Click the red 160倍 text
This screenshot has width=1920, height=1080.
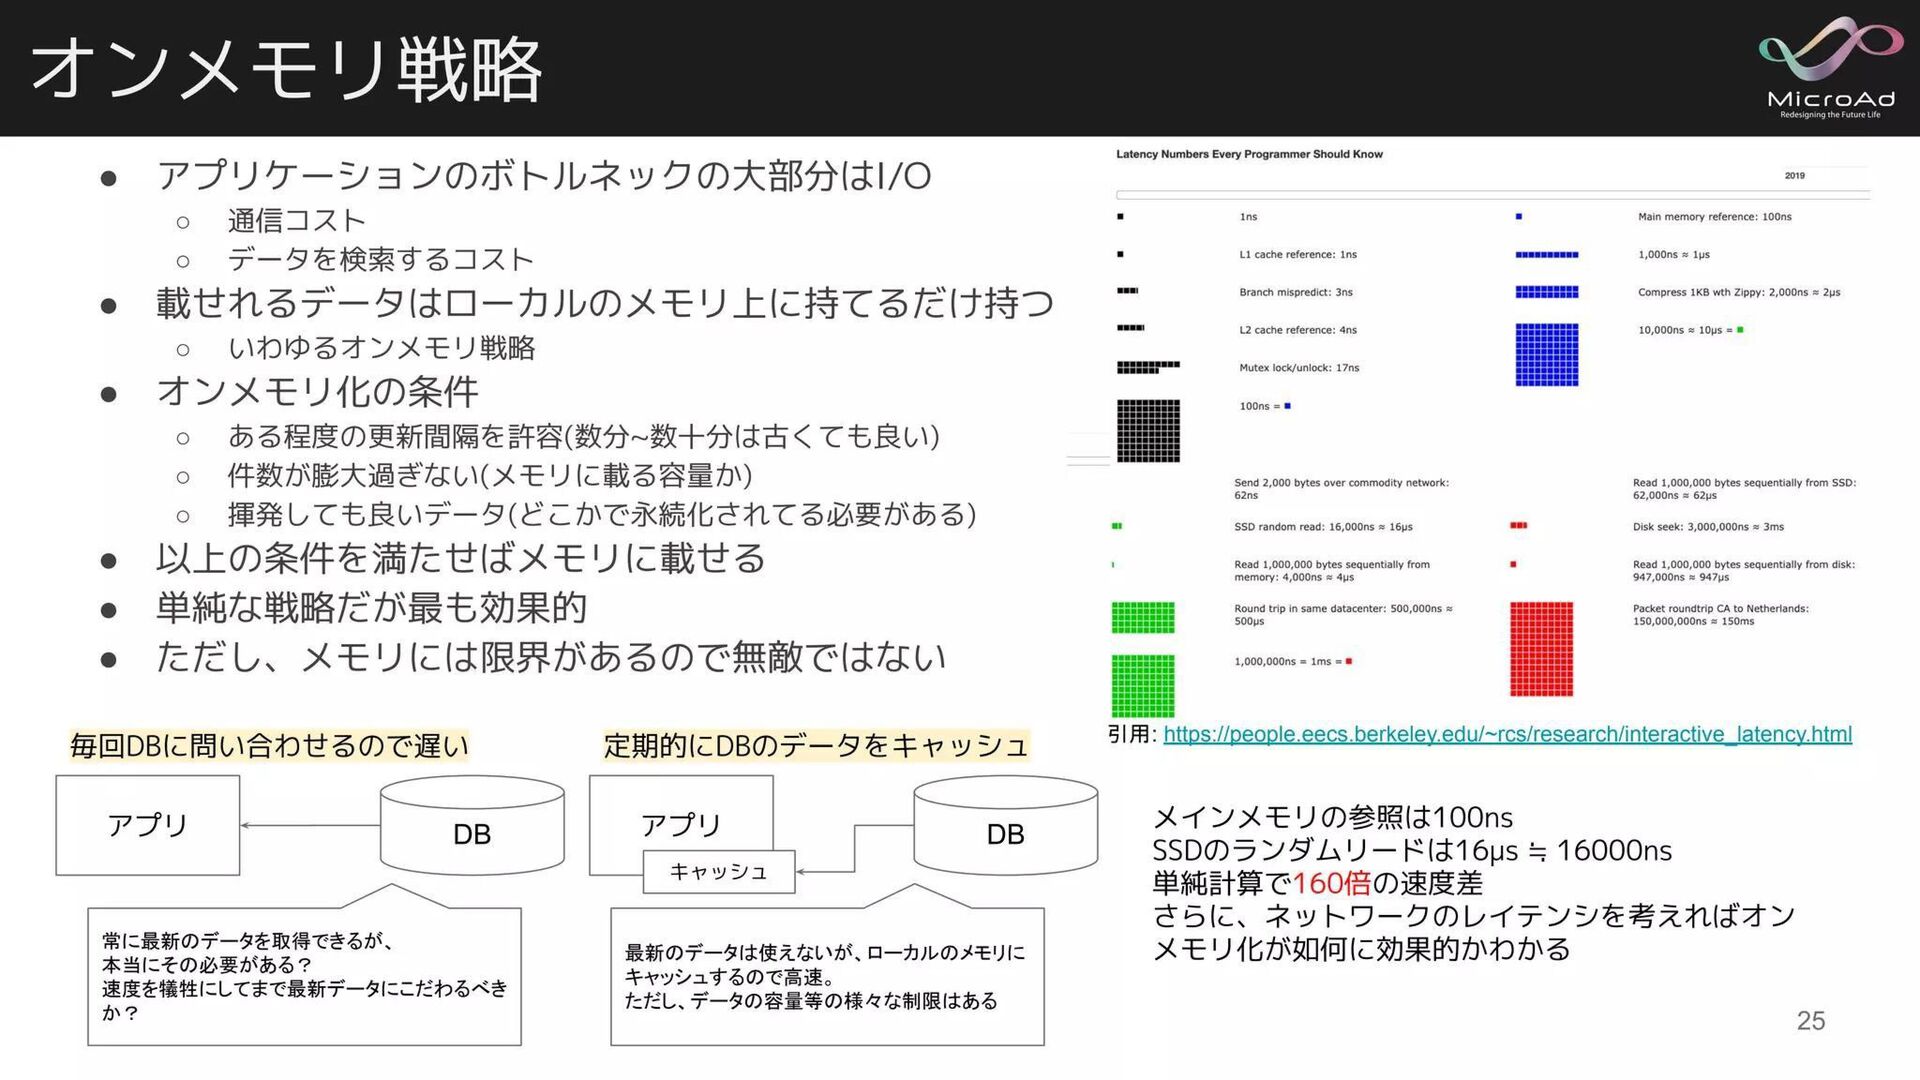1331,883
